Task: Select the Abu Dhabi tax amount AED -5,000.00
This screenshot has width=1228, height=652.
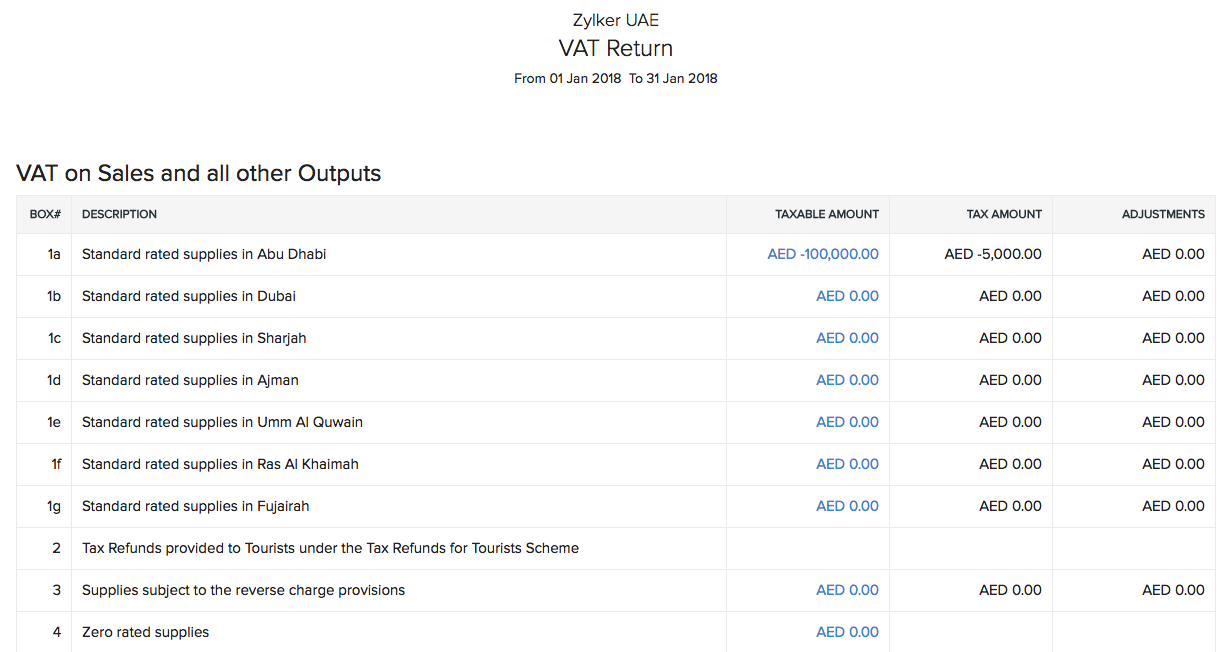Action: (992, 254)
